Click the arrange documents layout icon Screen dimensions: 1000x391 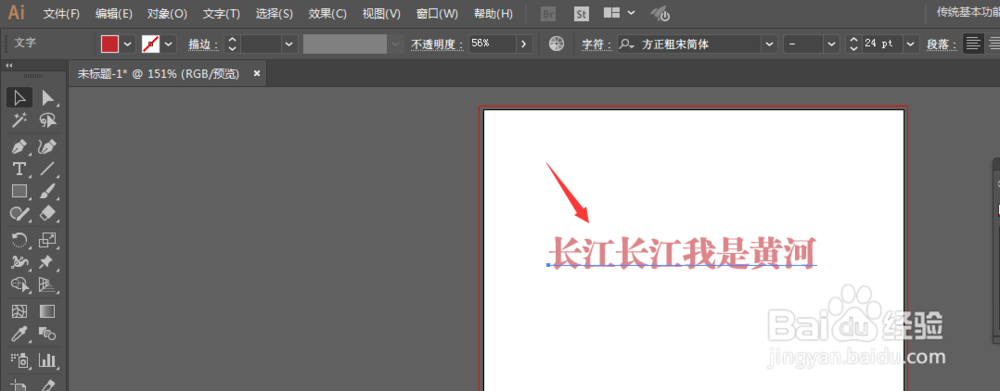tap(612, 13)
